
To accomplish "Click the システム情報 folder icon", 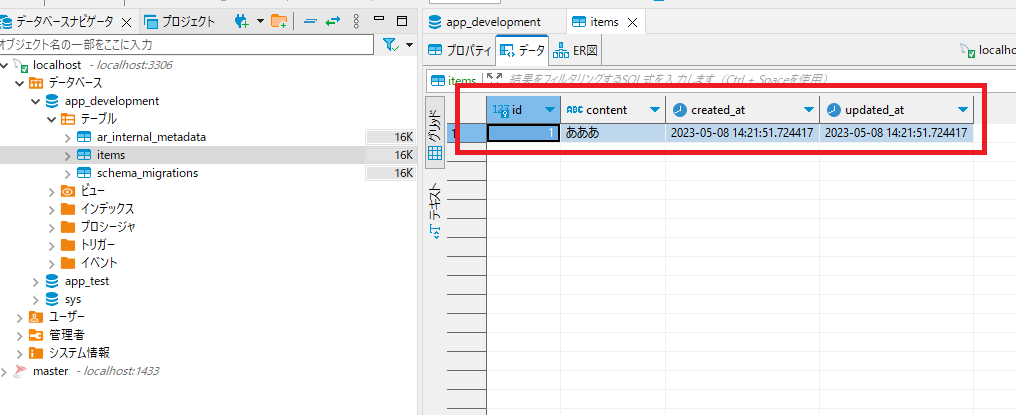I will [36, 353].
